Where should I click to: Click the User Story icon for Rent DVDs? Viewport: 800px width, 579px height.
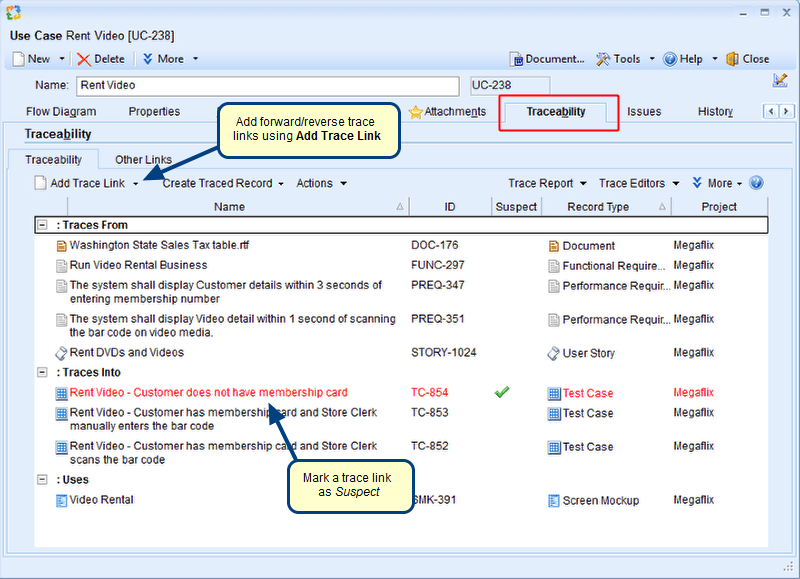coord(62,353)
